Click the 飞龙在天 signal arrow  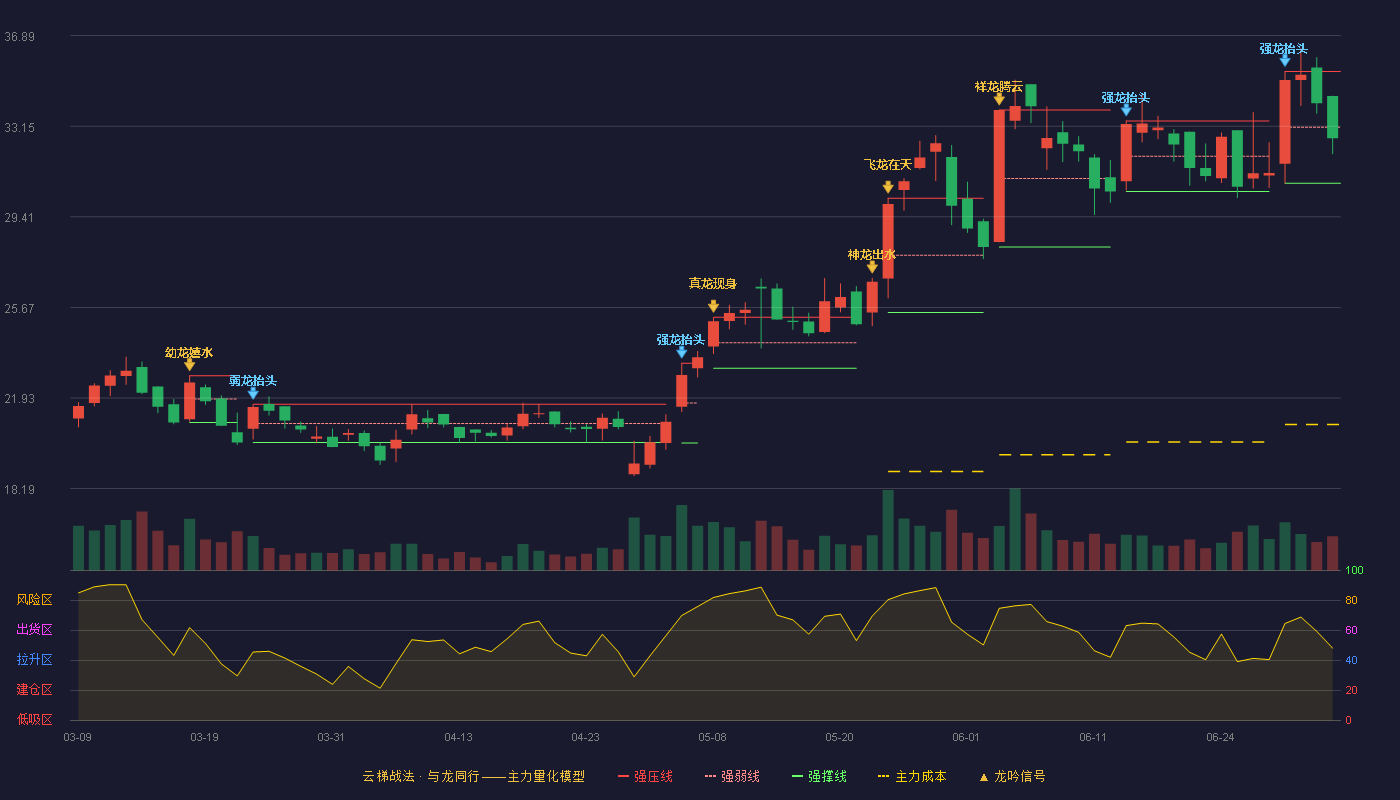click(888, 187)
